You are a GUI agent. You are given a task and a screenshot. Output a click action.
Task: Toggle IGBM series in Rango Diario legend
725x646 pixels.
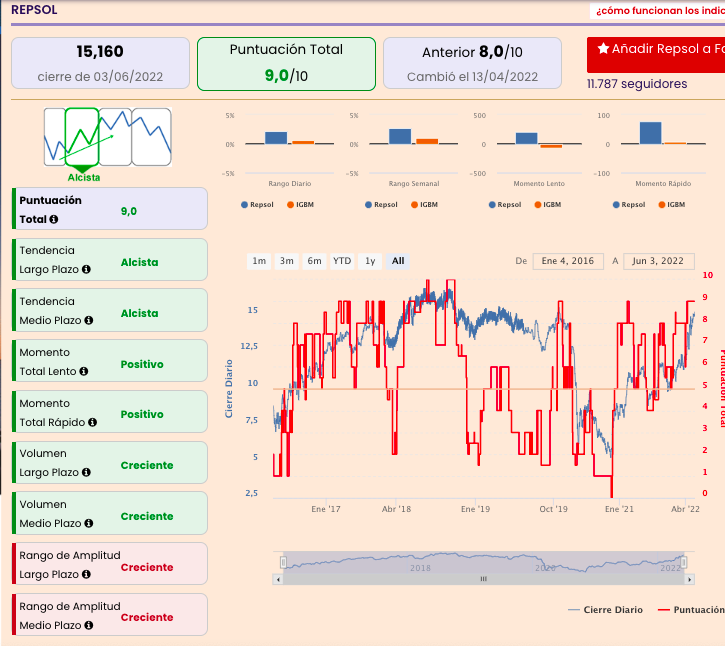pyautogui.click(x=301, y=204)
